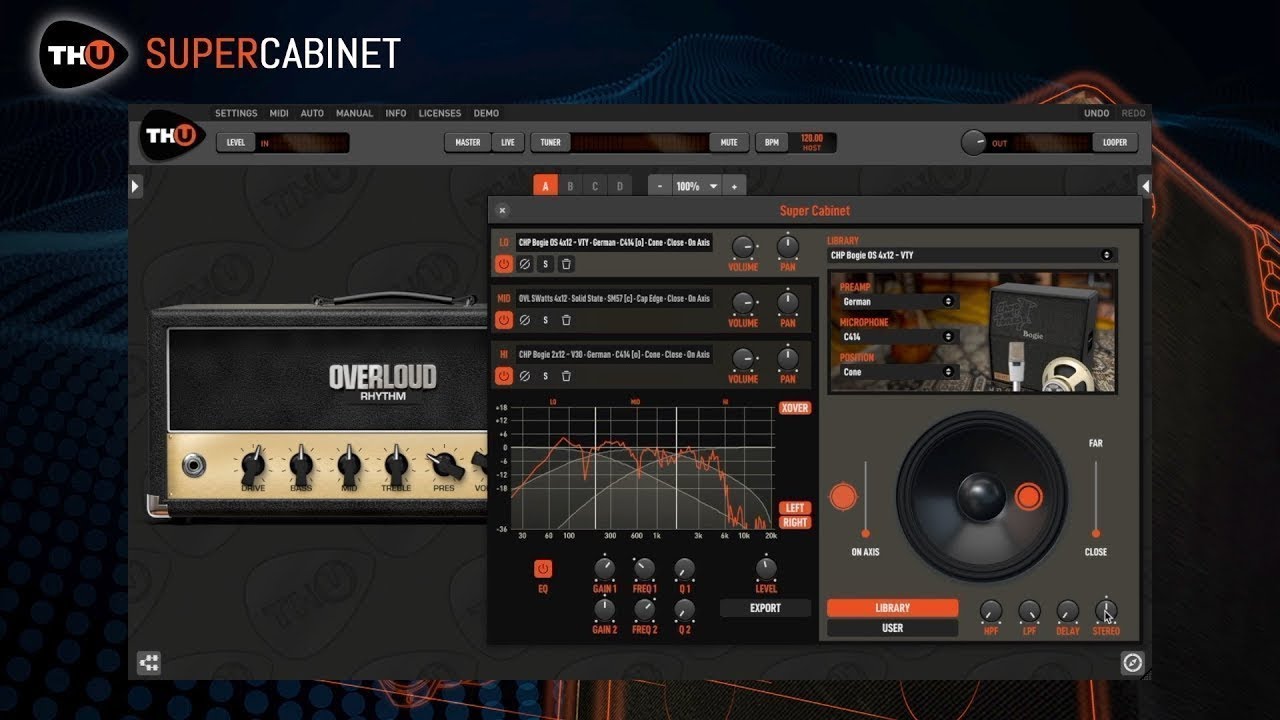This screenshot has height=720, width=1280.
Task: Click the MID band PAN knob
Action: (x=788, y=303)
